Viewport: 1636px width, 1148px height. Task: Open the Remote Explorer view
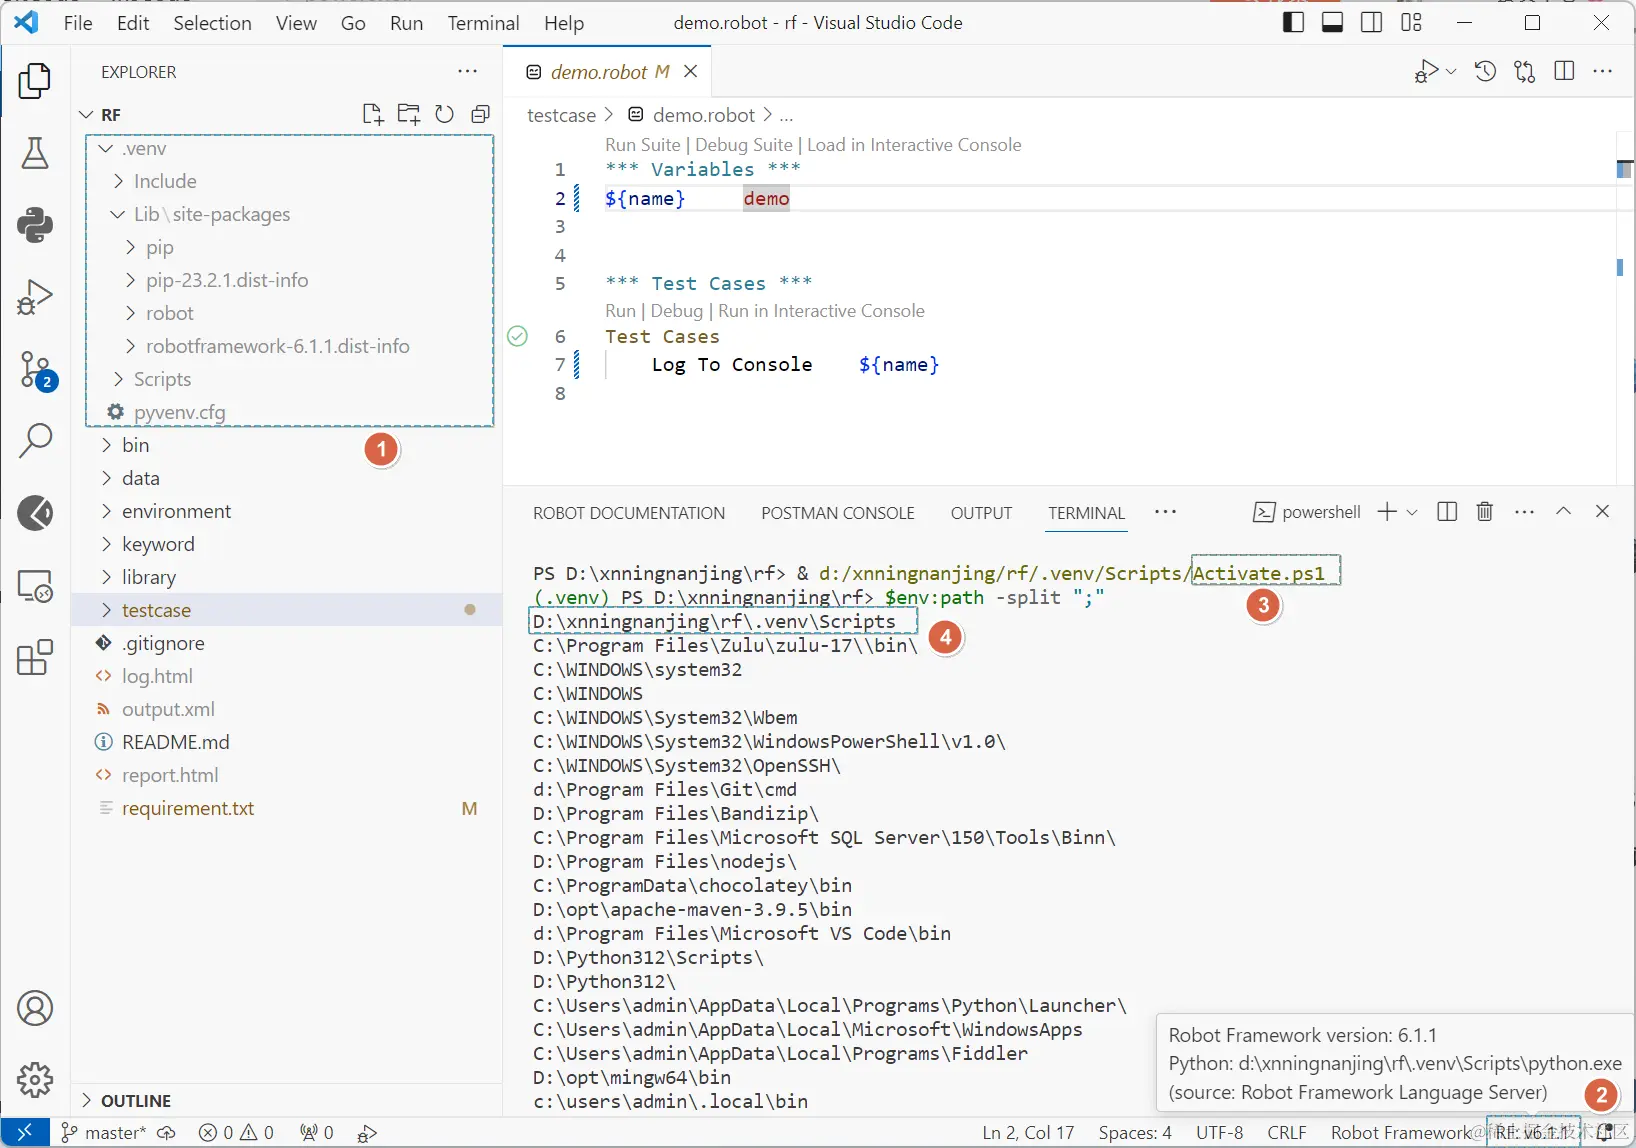click(35, 586)
